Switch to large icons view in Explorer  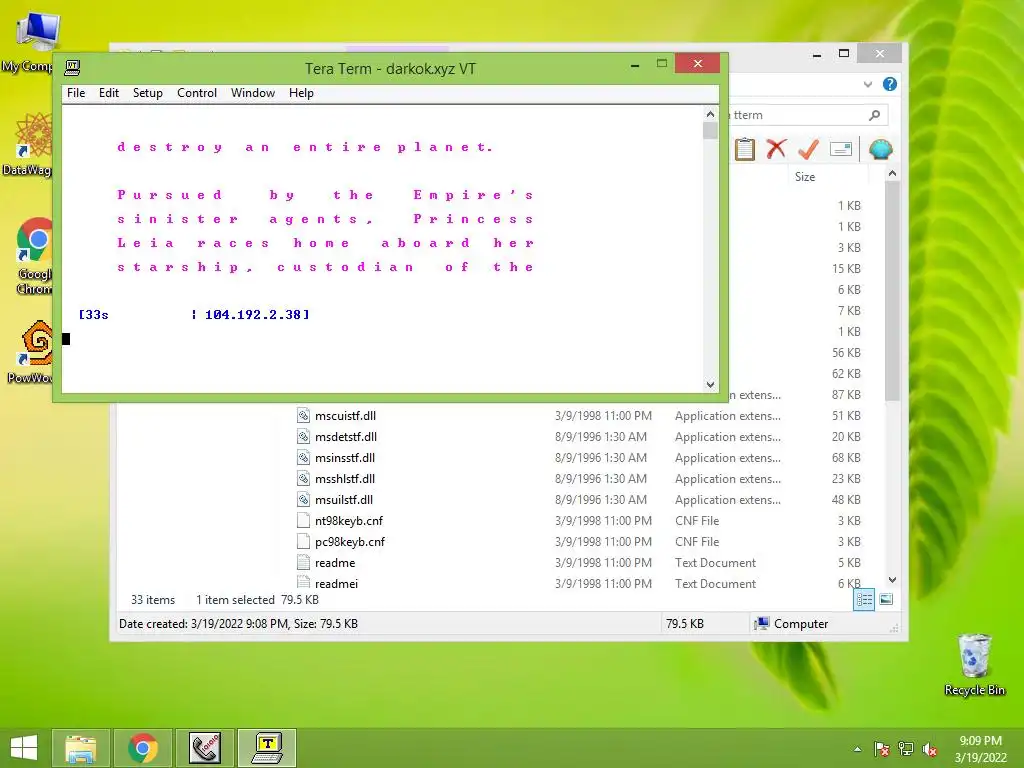[886, 600]
